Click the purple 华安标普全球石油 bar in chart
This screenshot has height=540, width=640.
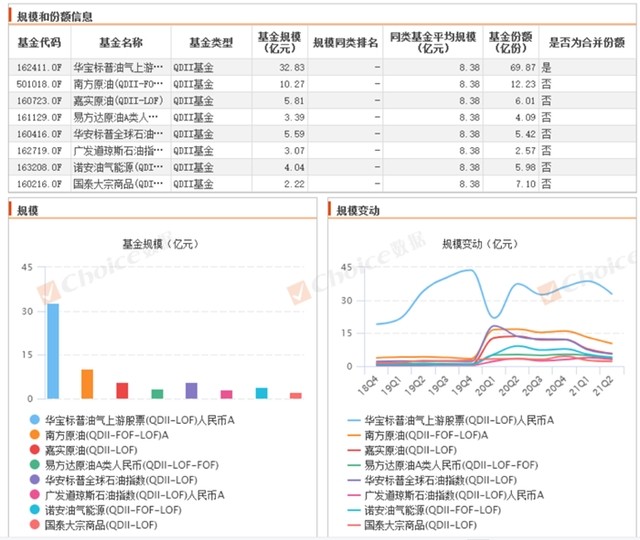pyautogui.click(x=191, y=391)
